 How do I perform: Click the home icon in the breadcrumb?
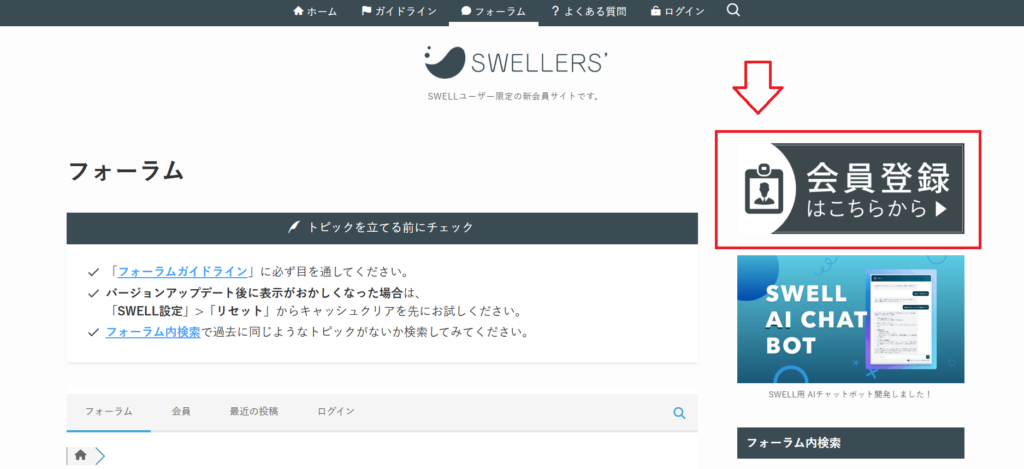tap(80, 455)
